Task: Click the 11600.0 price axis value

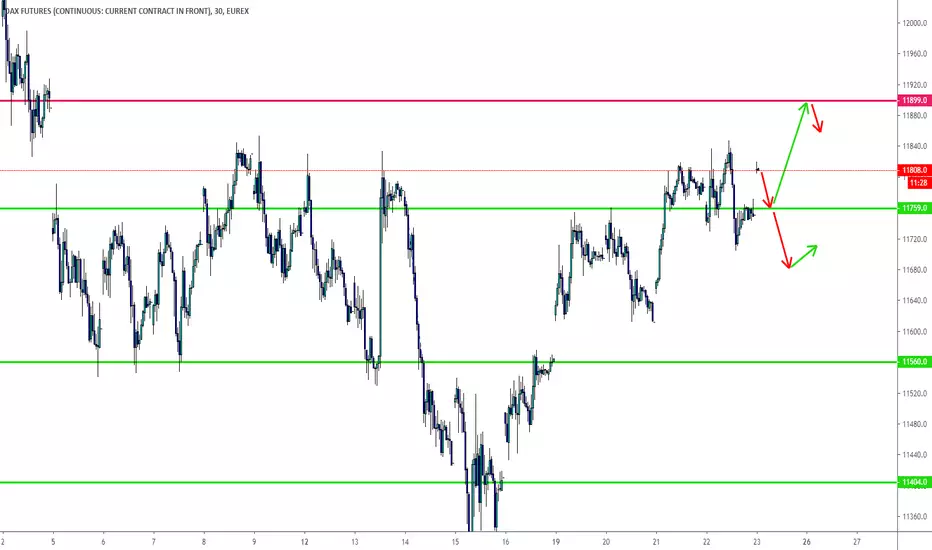Action: (915, 332)
